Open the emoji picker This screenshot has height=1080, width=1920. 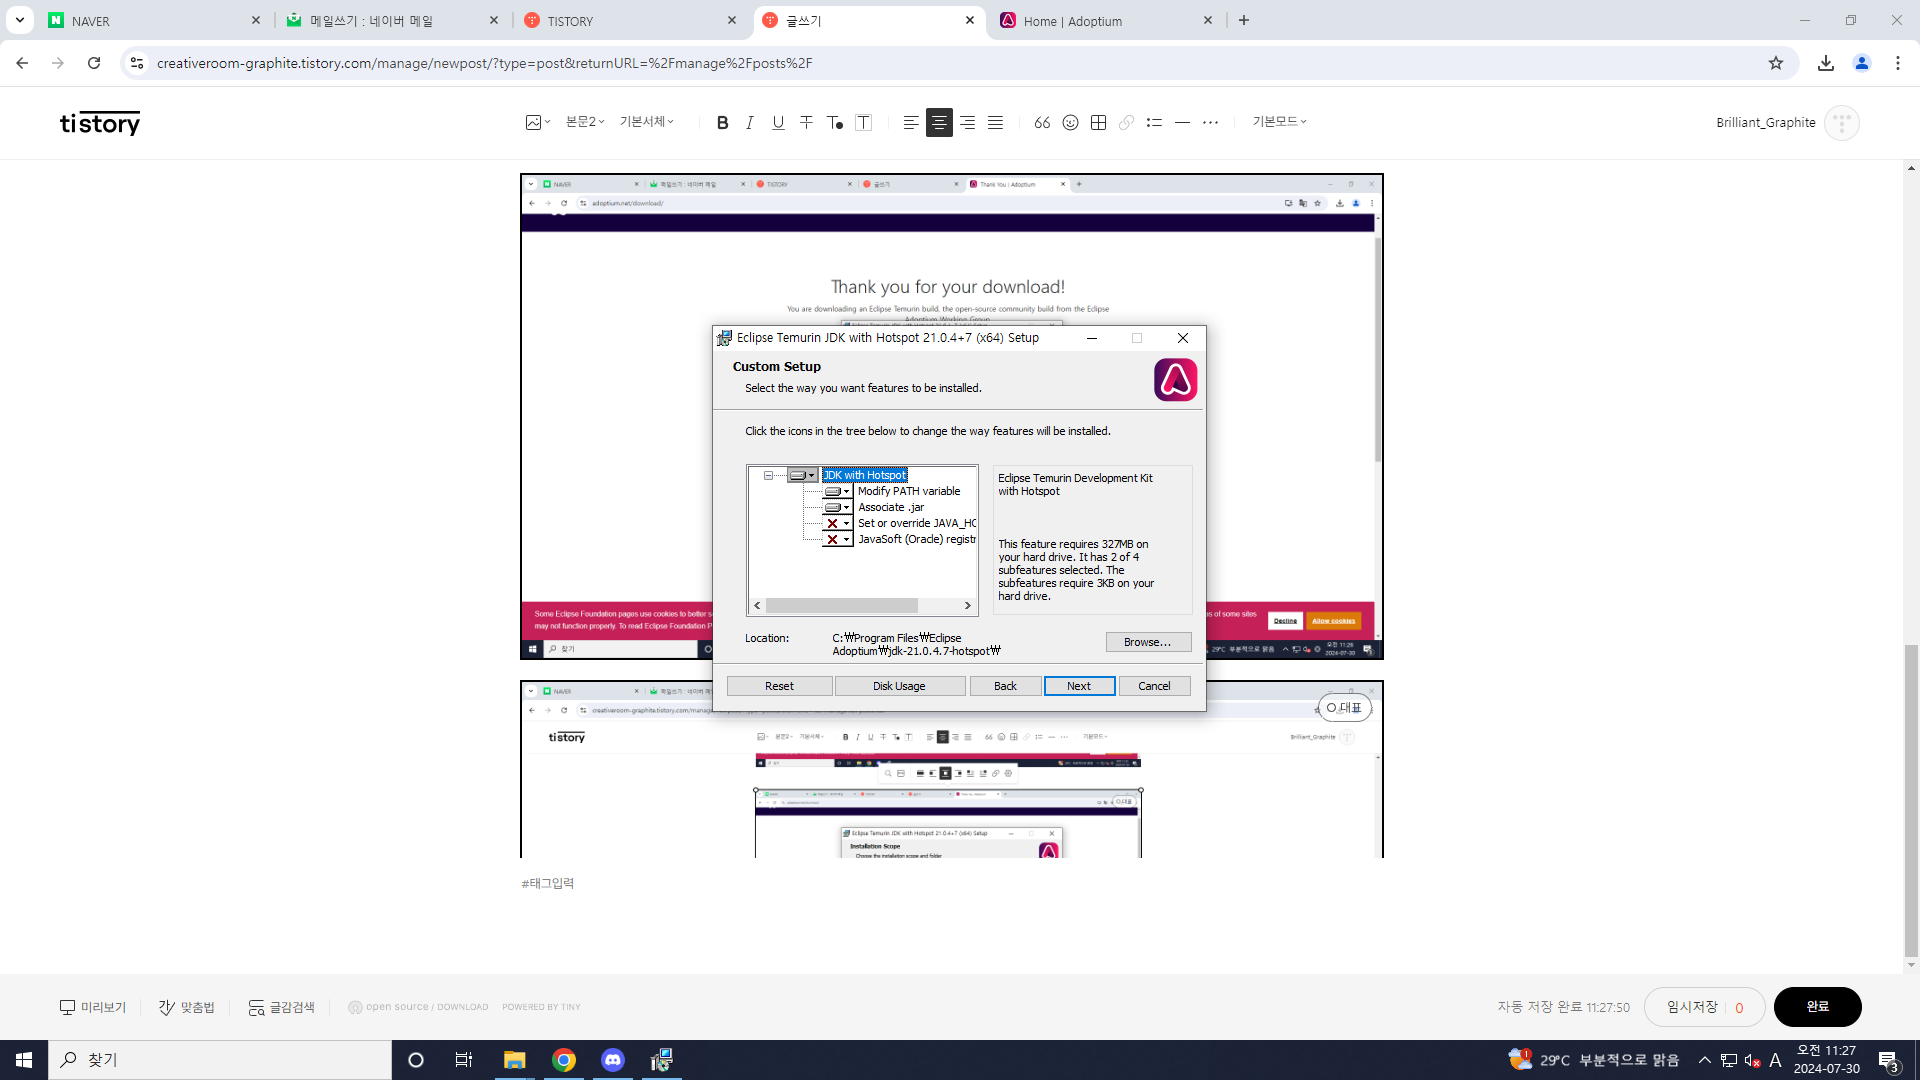[1070, 122]
